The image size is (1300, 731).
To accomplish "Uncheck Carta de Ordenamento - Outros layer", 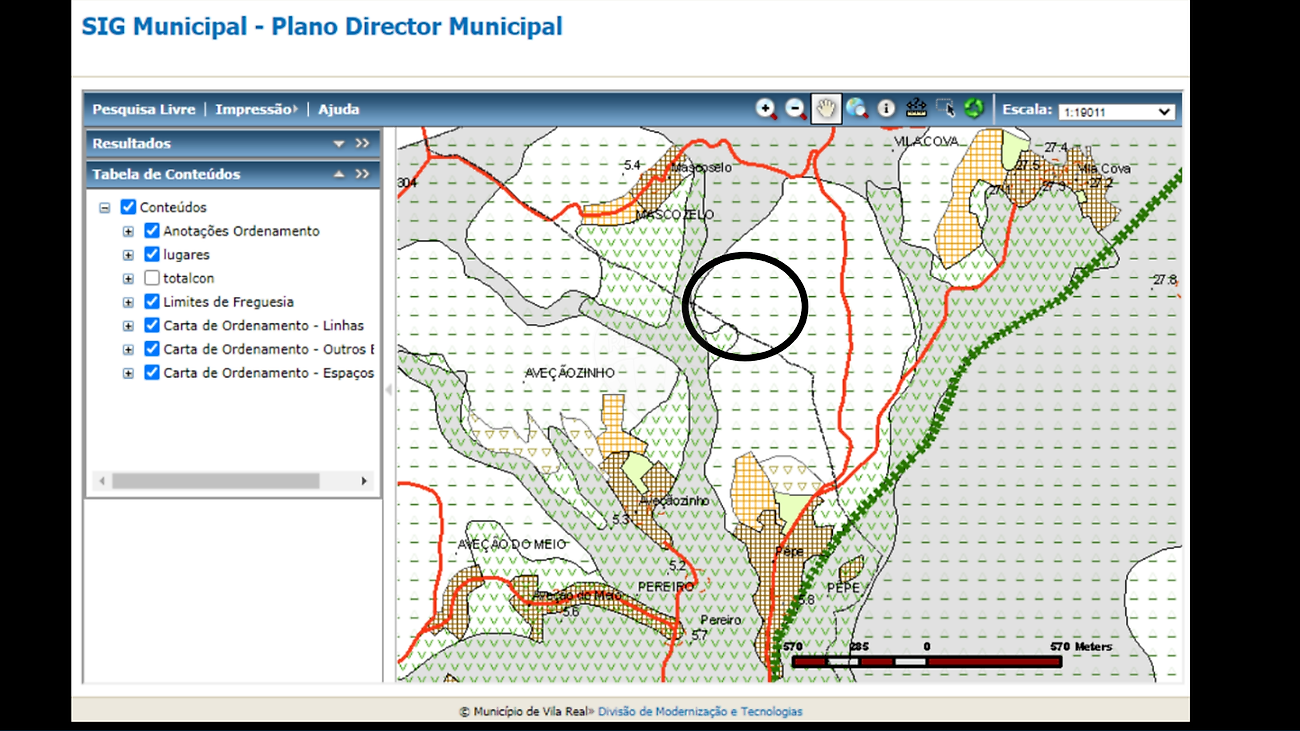I will [152, 349].
